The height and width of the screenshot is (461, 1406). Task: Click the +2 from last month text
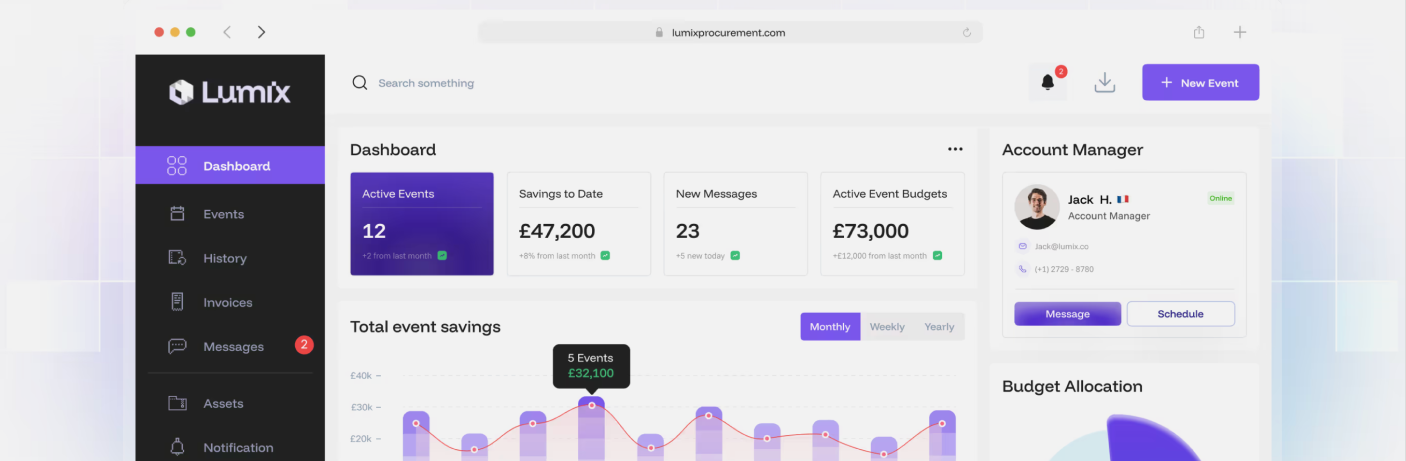coord(397,256)
